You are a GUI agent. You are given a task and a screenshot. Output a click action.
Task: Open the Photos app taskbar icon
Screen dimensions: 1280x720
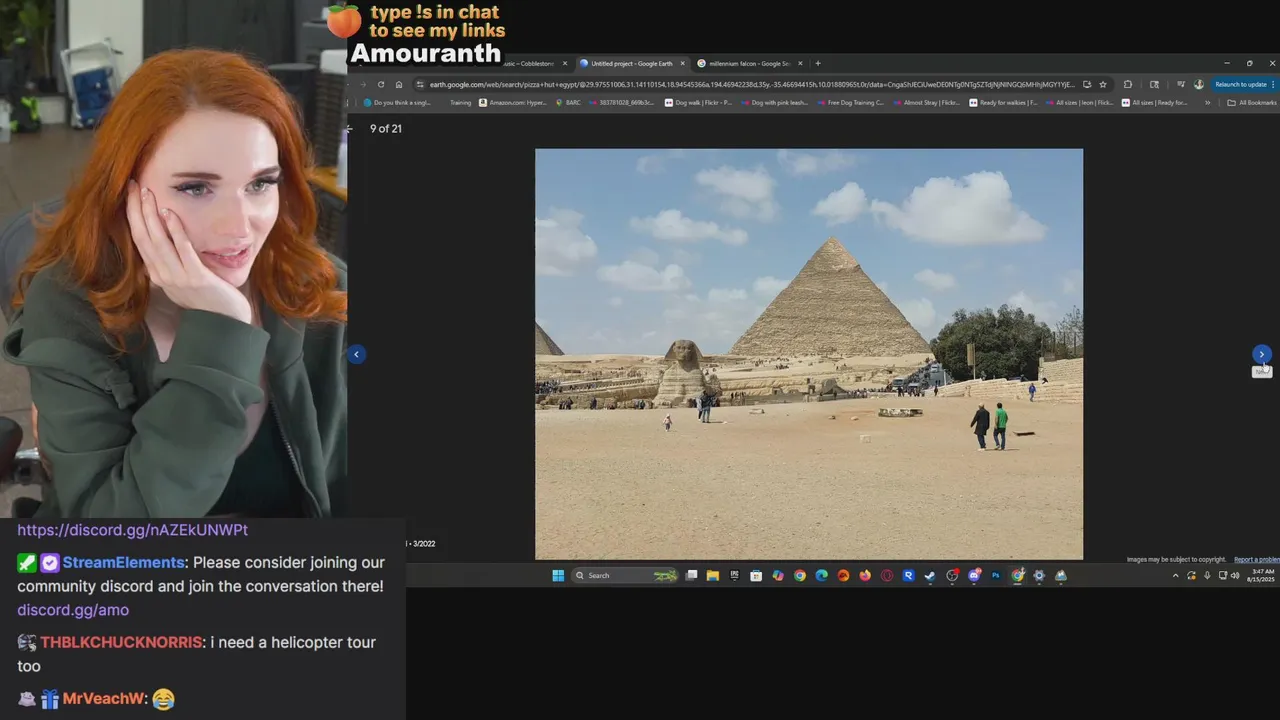pyautogui.click(x=1060, y=575)
